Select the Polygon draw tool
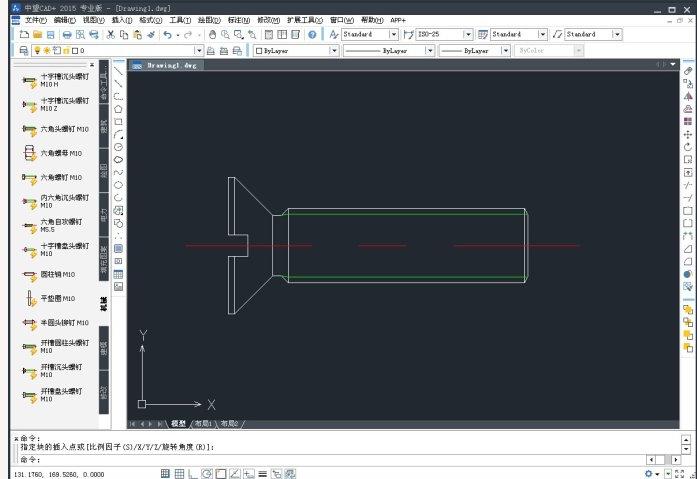 pos(118,109)
